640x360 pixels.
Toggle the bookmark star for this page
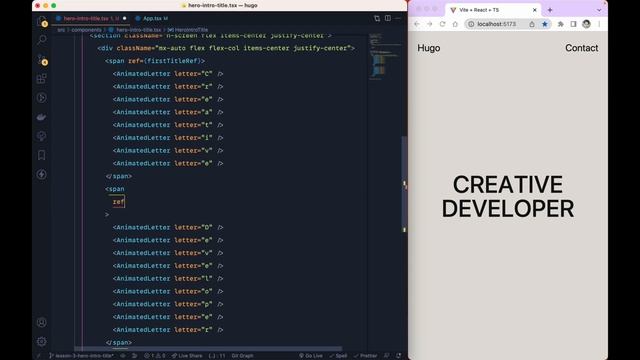[545, 24]
